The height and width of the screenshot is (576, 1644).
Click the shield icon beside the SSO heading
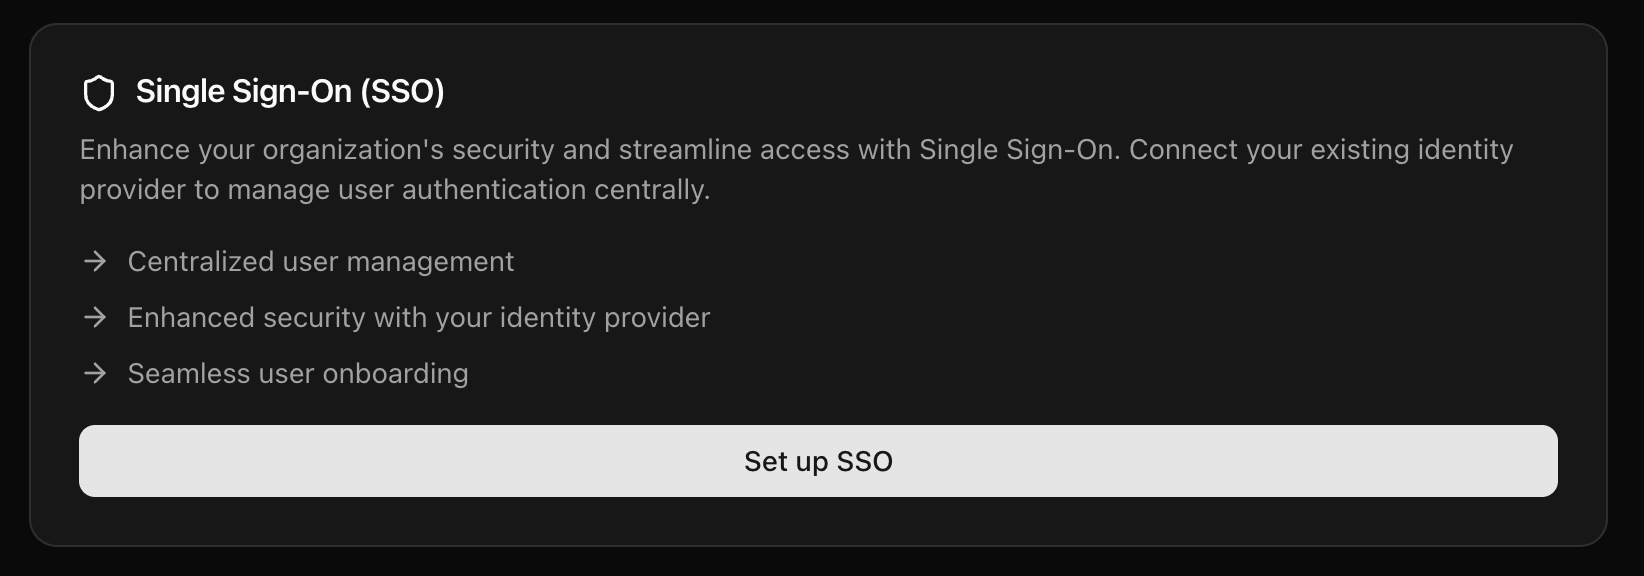pos(98,93)
